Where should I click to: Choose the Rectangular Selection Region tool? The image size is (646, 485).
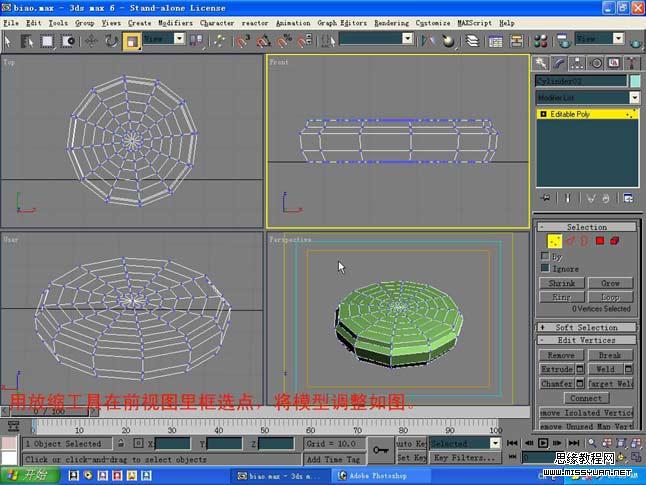click(47, 41)
